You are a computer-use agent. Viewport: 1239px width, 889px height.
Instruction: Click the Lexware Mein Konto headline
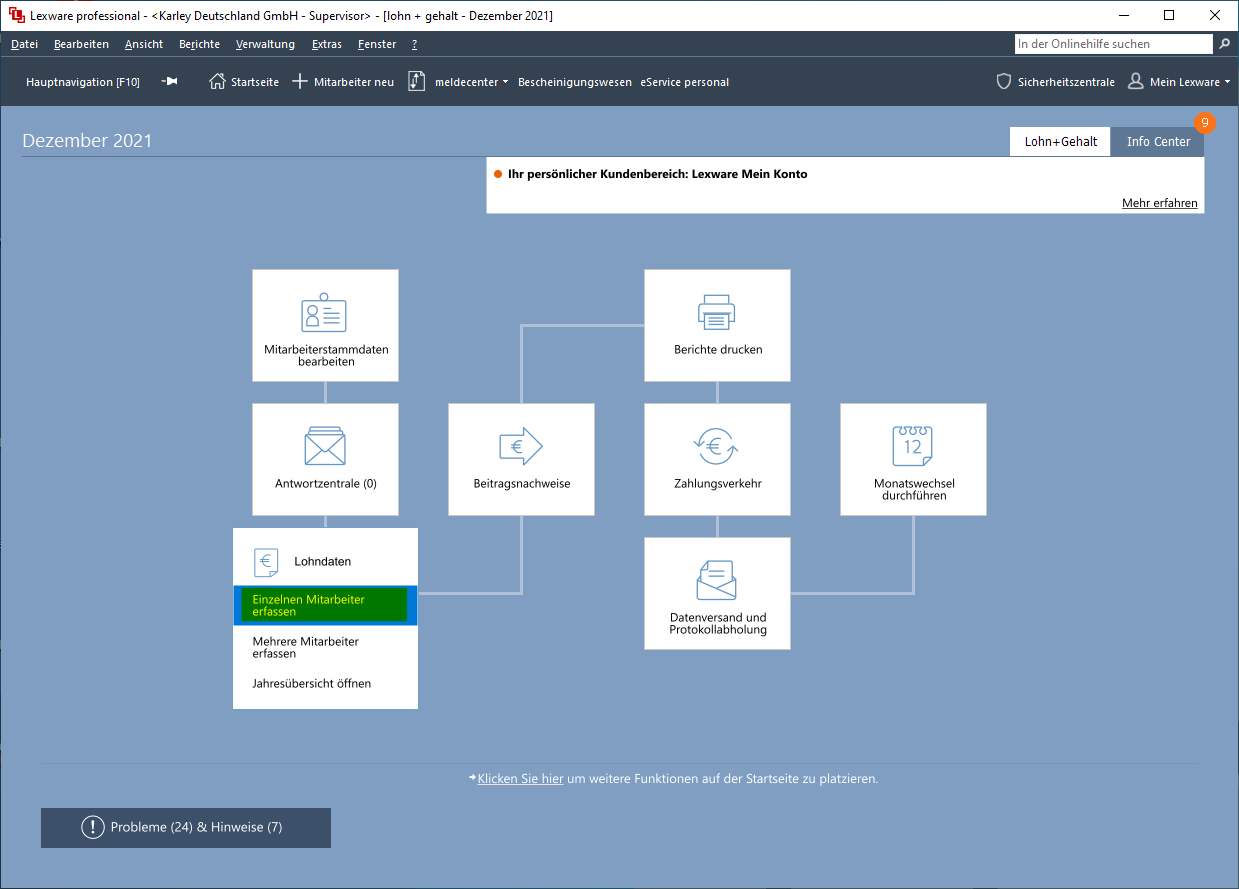pos(658,174)
